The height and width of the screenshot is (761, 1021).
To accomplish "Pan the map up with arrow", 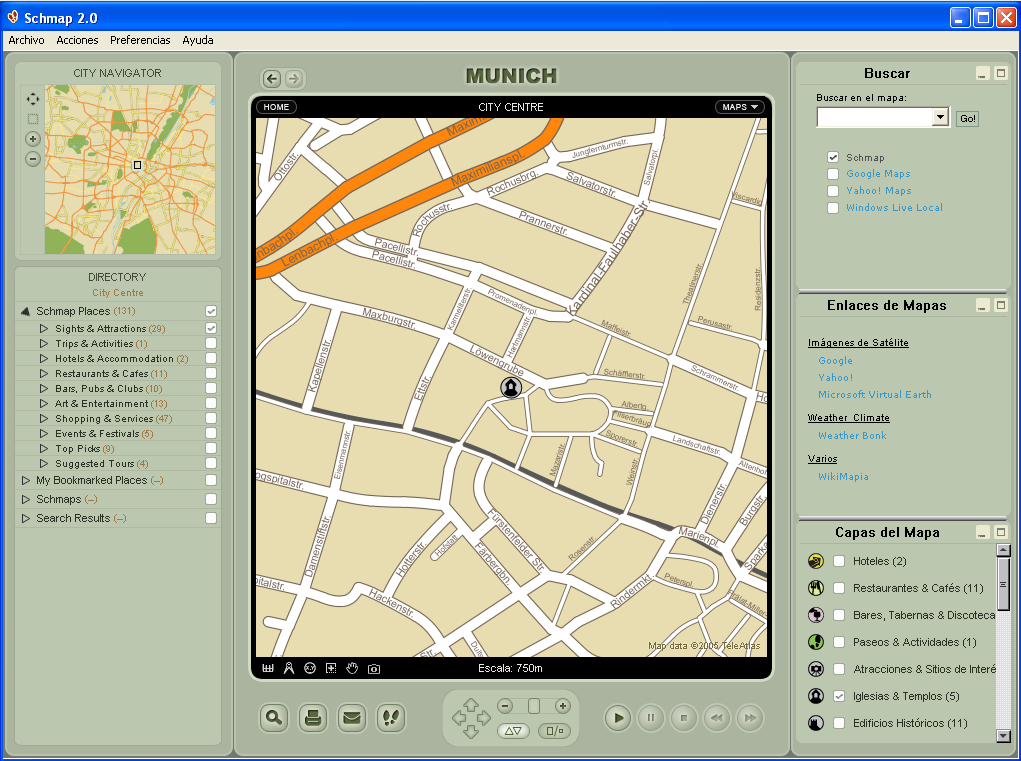I will [471, 704].
